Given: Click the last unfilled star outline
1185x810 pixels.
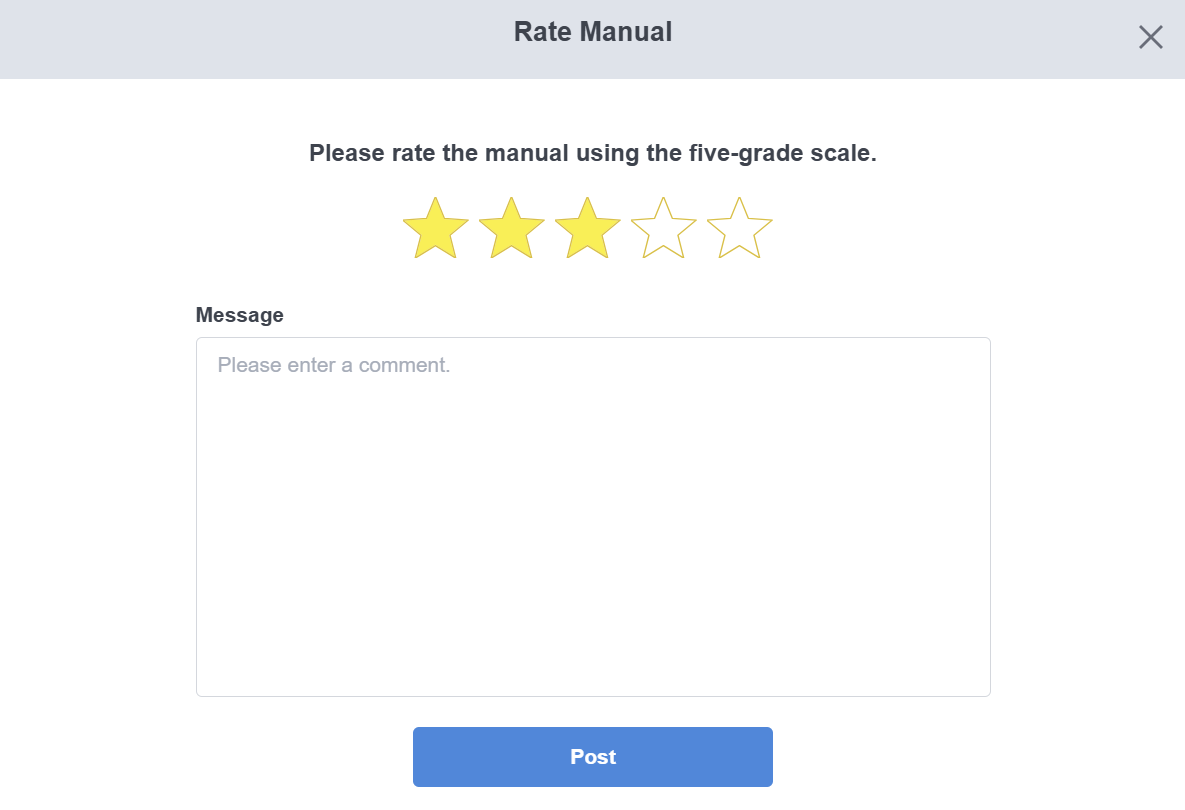Looking at the screenshot, I should (740, 229).
